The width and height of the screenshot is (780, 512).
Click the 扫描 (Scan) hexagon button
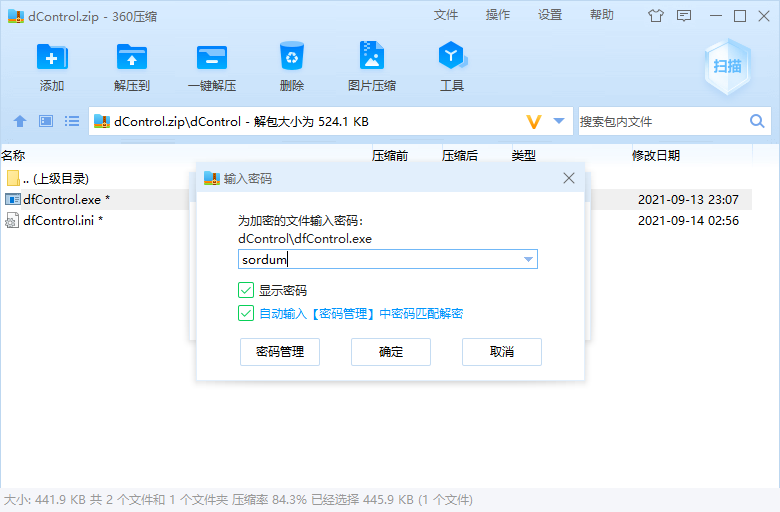[727, 67]
